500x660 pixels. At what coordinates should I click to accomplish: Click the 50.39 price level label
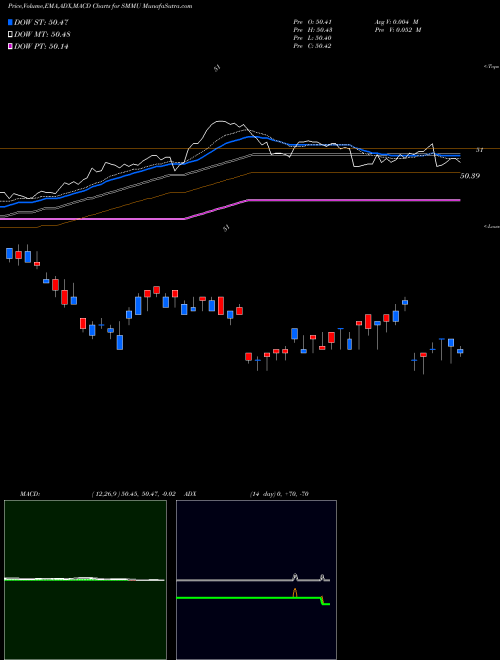point(470,176)
